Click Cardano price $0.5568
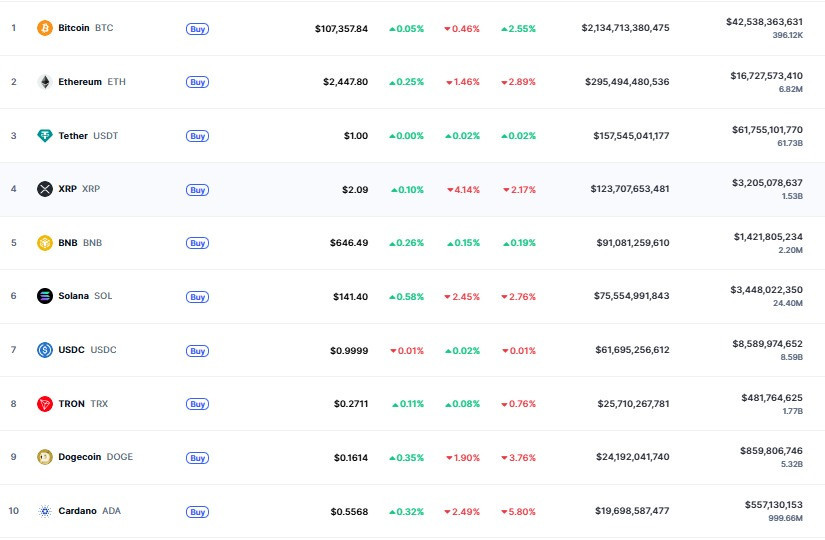This screenshot has height=540, width=825. pos(349,512)
